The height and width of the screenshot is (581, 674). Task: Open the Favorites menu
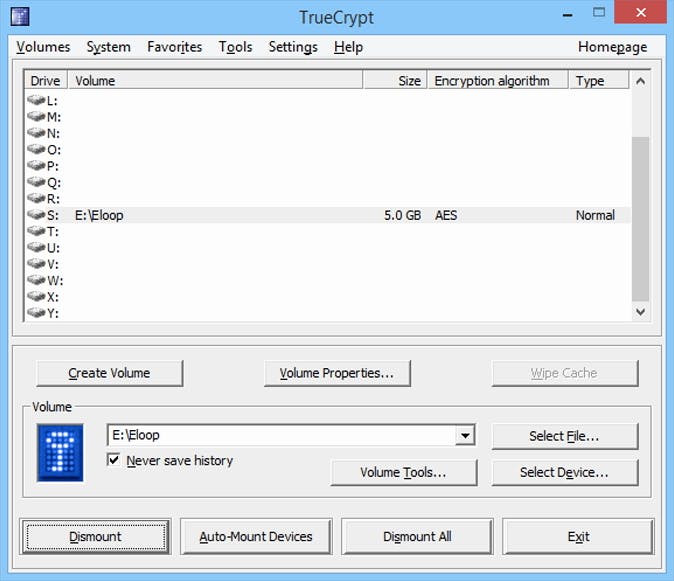tap(175, 47)
